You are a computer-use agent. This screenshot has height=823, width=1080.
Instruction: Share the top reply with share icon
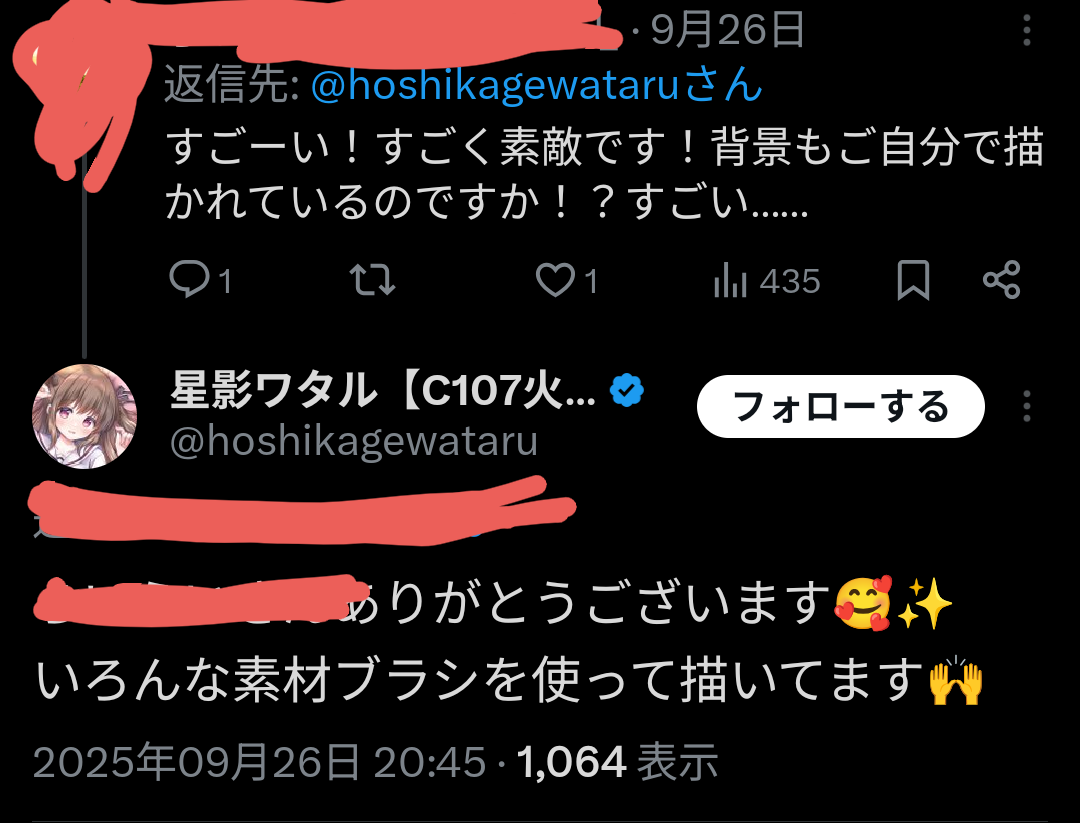pyautogui.click(x=1001, y=280)
